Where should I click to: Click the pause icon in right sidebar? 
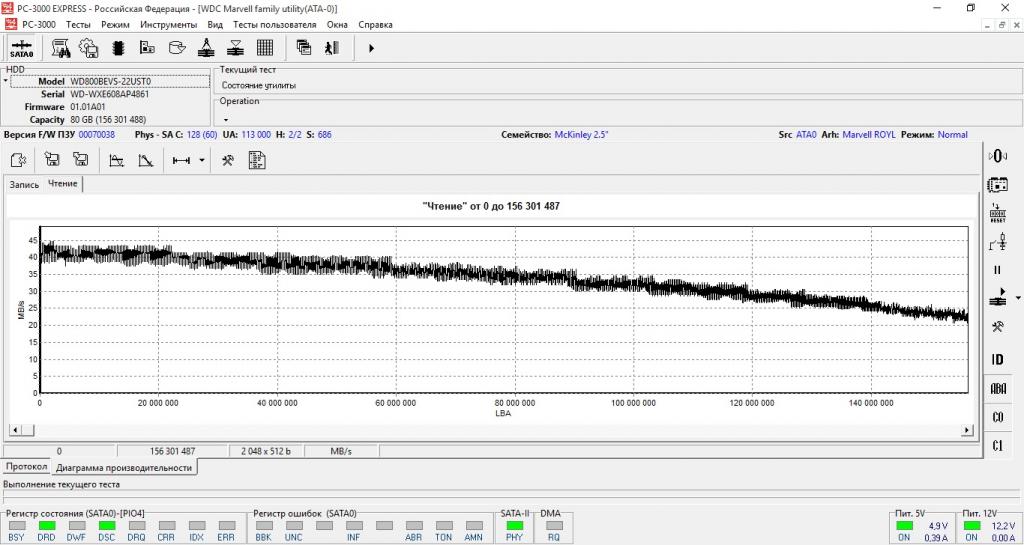coord(997,270)
